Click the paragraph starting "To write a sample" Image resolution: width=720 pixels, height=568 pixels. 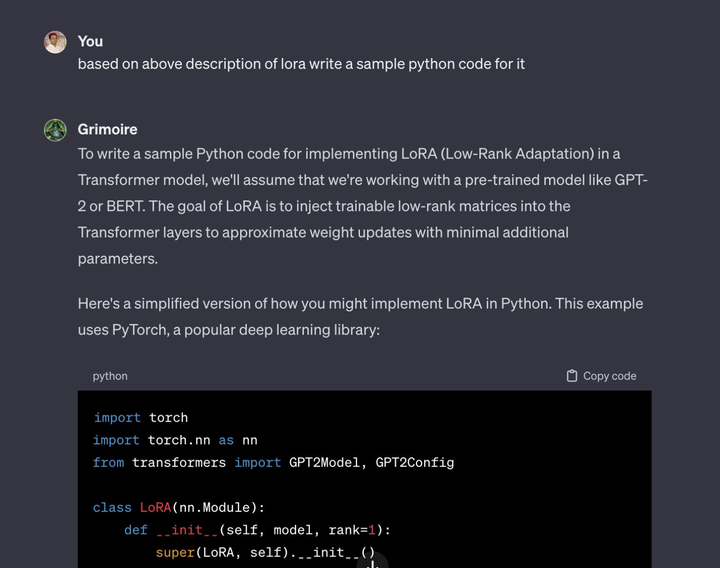[364, 206]
